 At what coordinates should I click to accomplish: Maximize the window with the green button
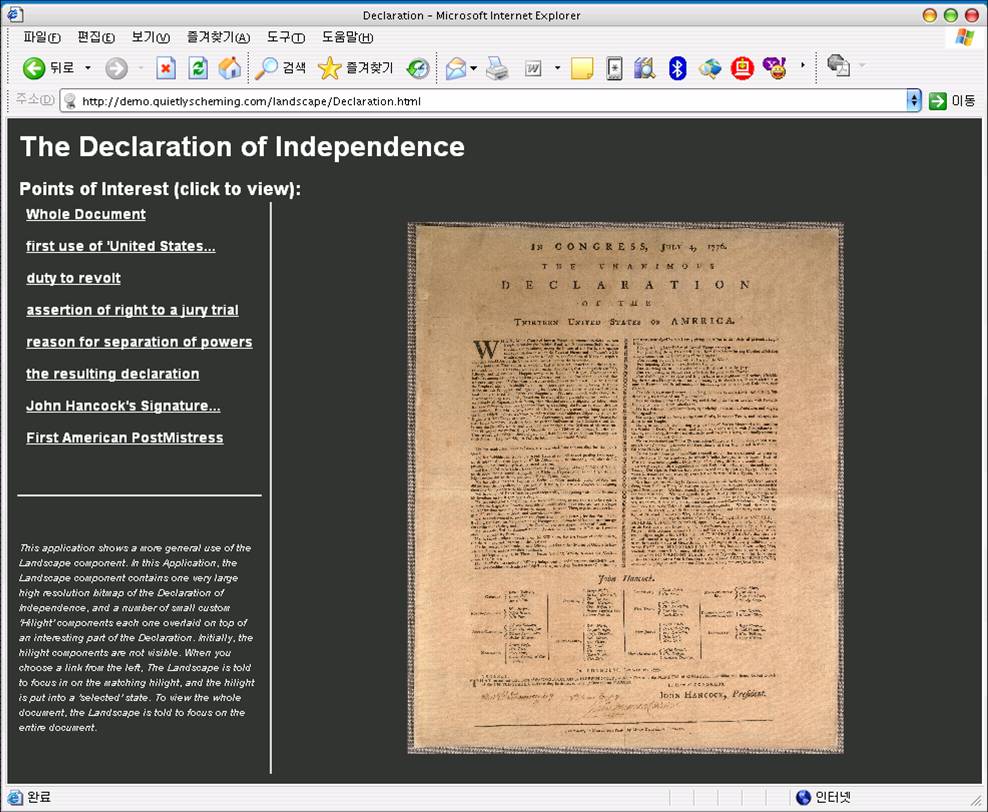coord(951,15)
